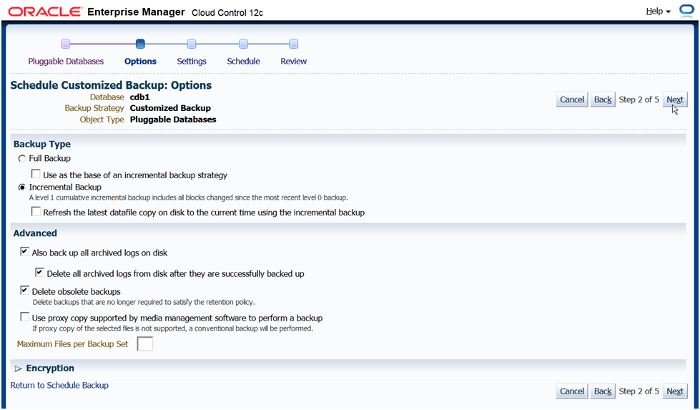Screen dimensions: 700x410
Task: Click the Pluggable Databases step marker square
Action: 65,44
